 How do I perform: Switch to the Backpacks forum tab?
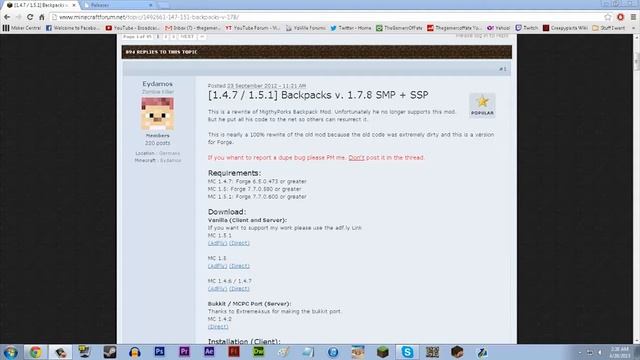(40, 5)
